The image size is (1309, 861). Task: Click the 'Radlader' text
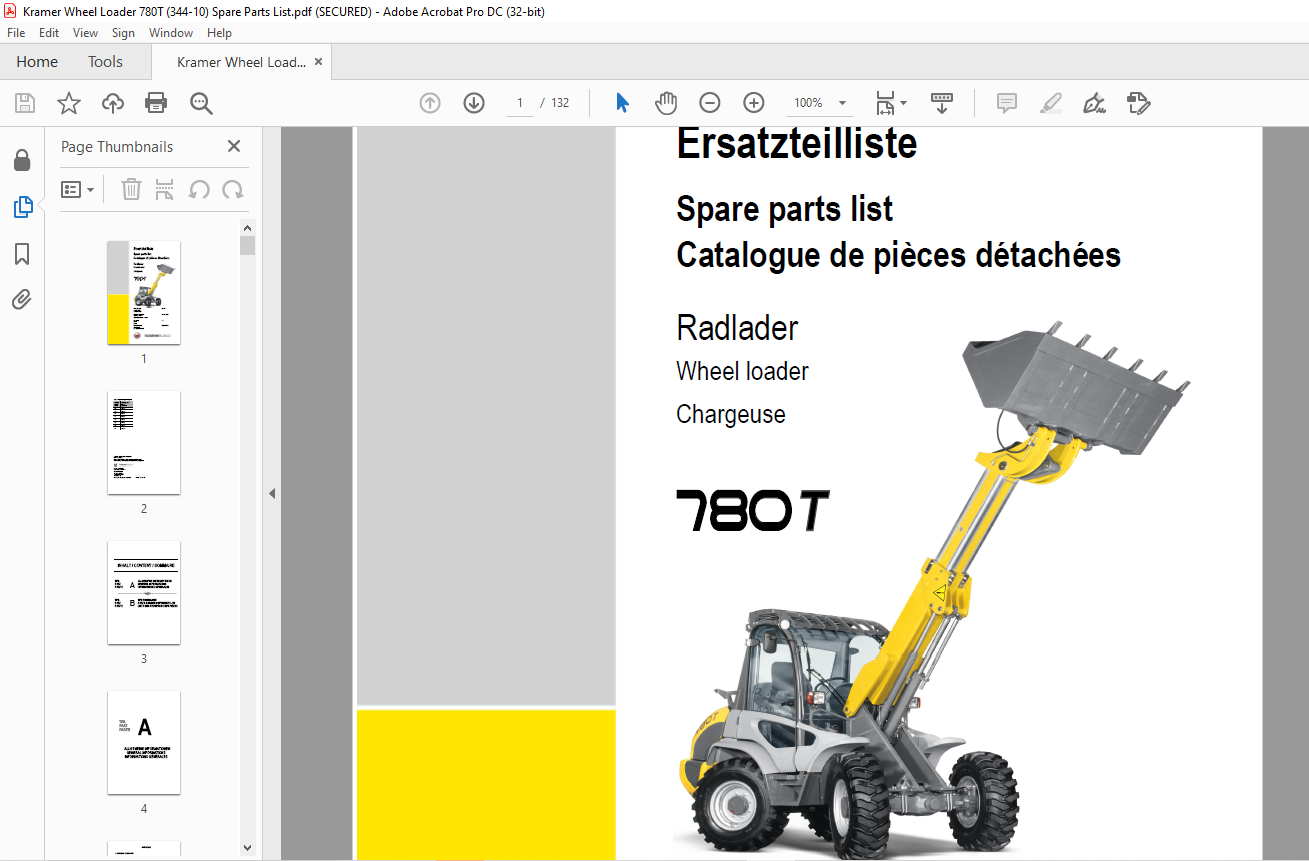click(737, 328)
